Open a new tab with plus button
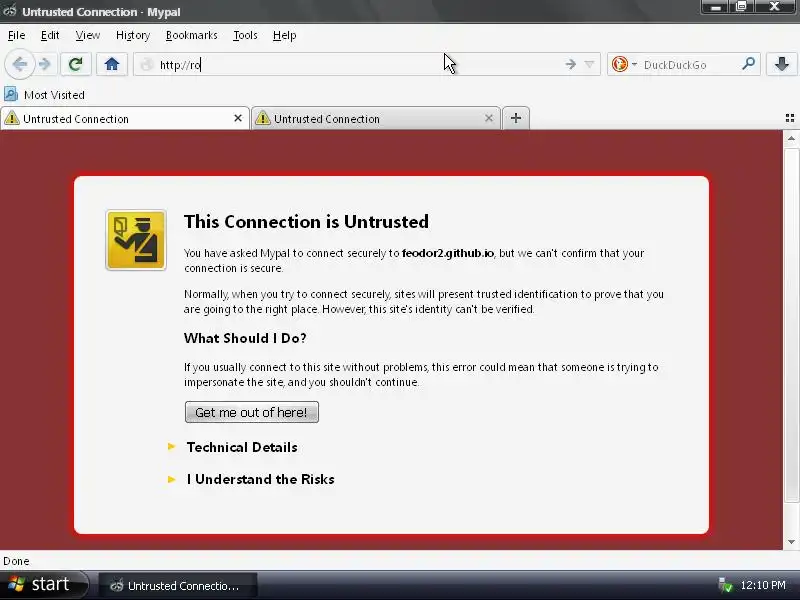 click(516, 118)
